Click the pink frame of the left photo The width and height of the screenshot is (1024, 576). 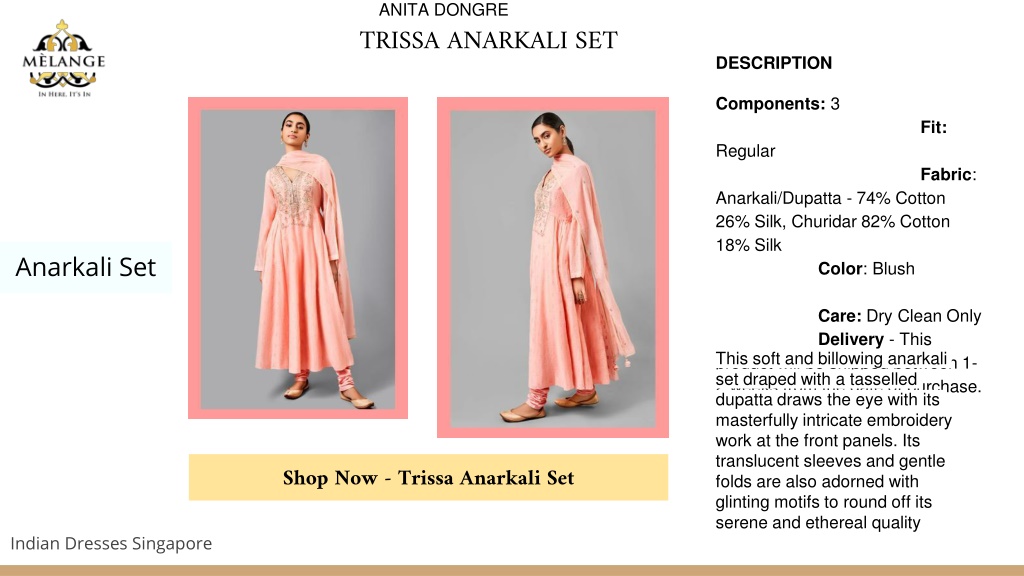[x=194, y=258]
